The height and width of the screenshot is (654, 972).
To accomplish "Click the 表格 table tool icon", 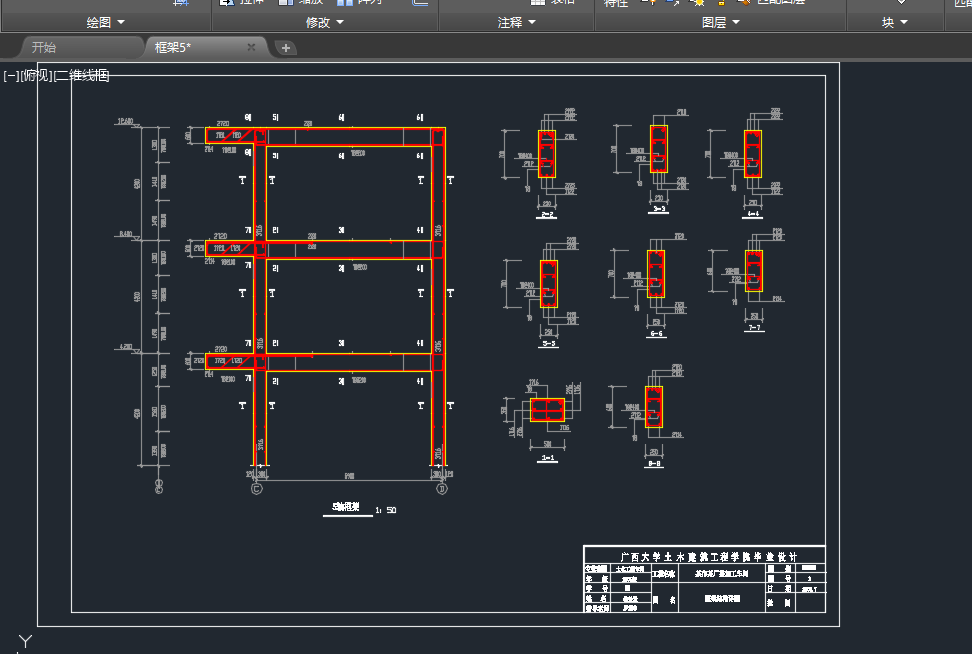I will tap(538, 2).
